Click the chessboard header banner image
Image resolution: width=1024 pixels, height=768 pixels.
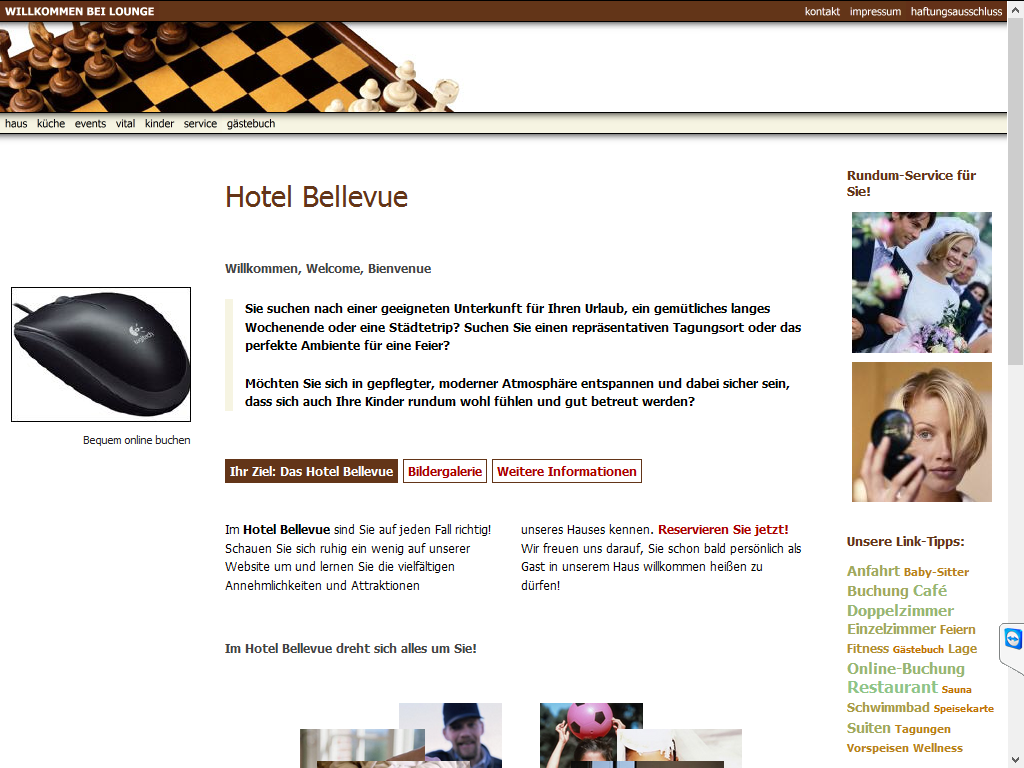(x=230, y=67)
